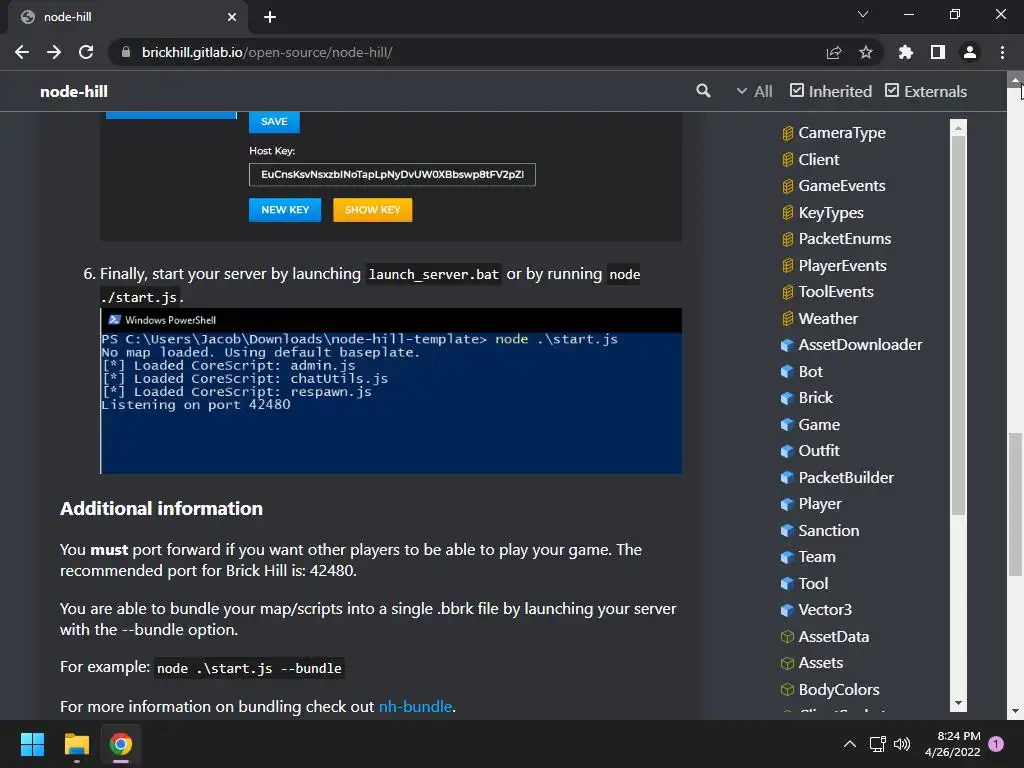Toggle the Chrome side panel icon
1024x768 pixels.
pos(937,52)
